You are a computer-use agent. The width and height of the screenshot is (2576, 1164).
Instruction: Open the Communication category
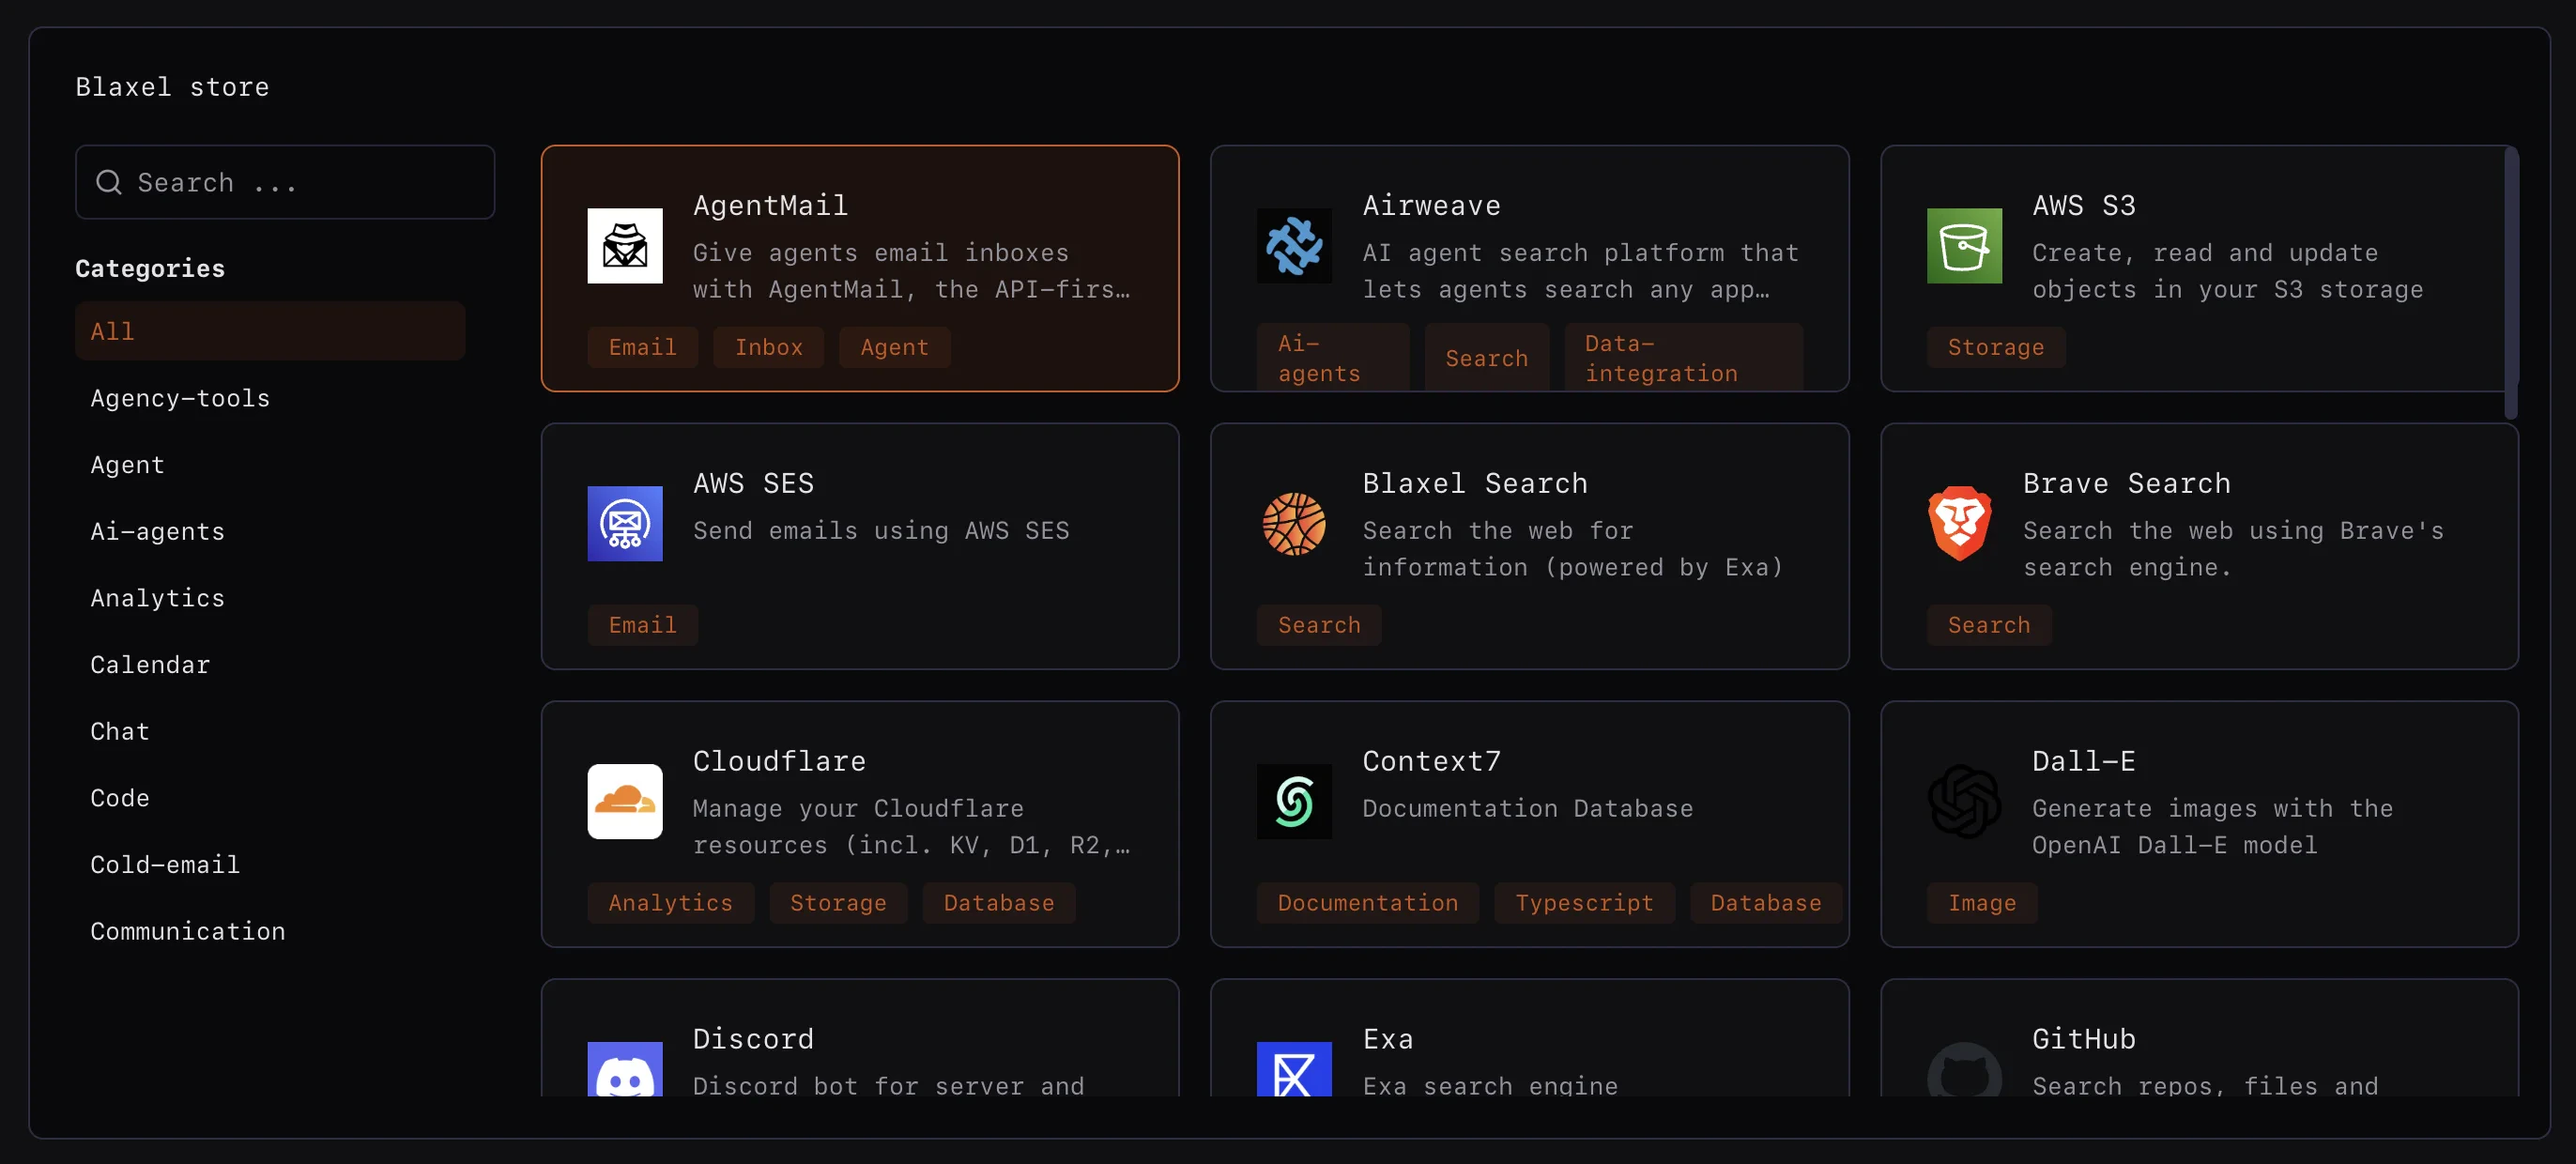tap(187, 931)
